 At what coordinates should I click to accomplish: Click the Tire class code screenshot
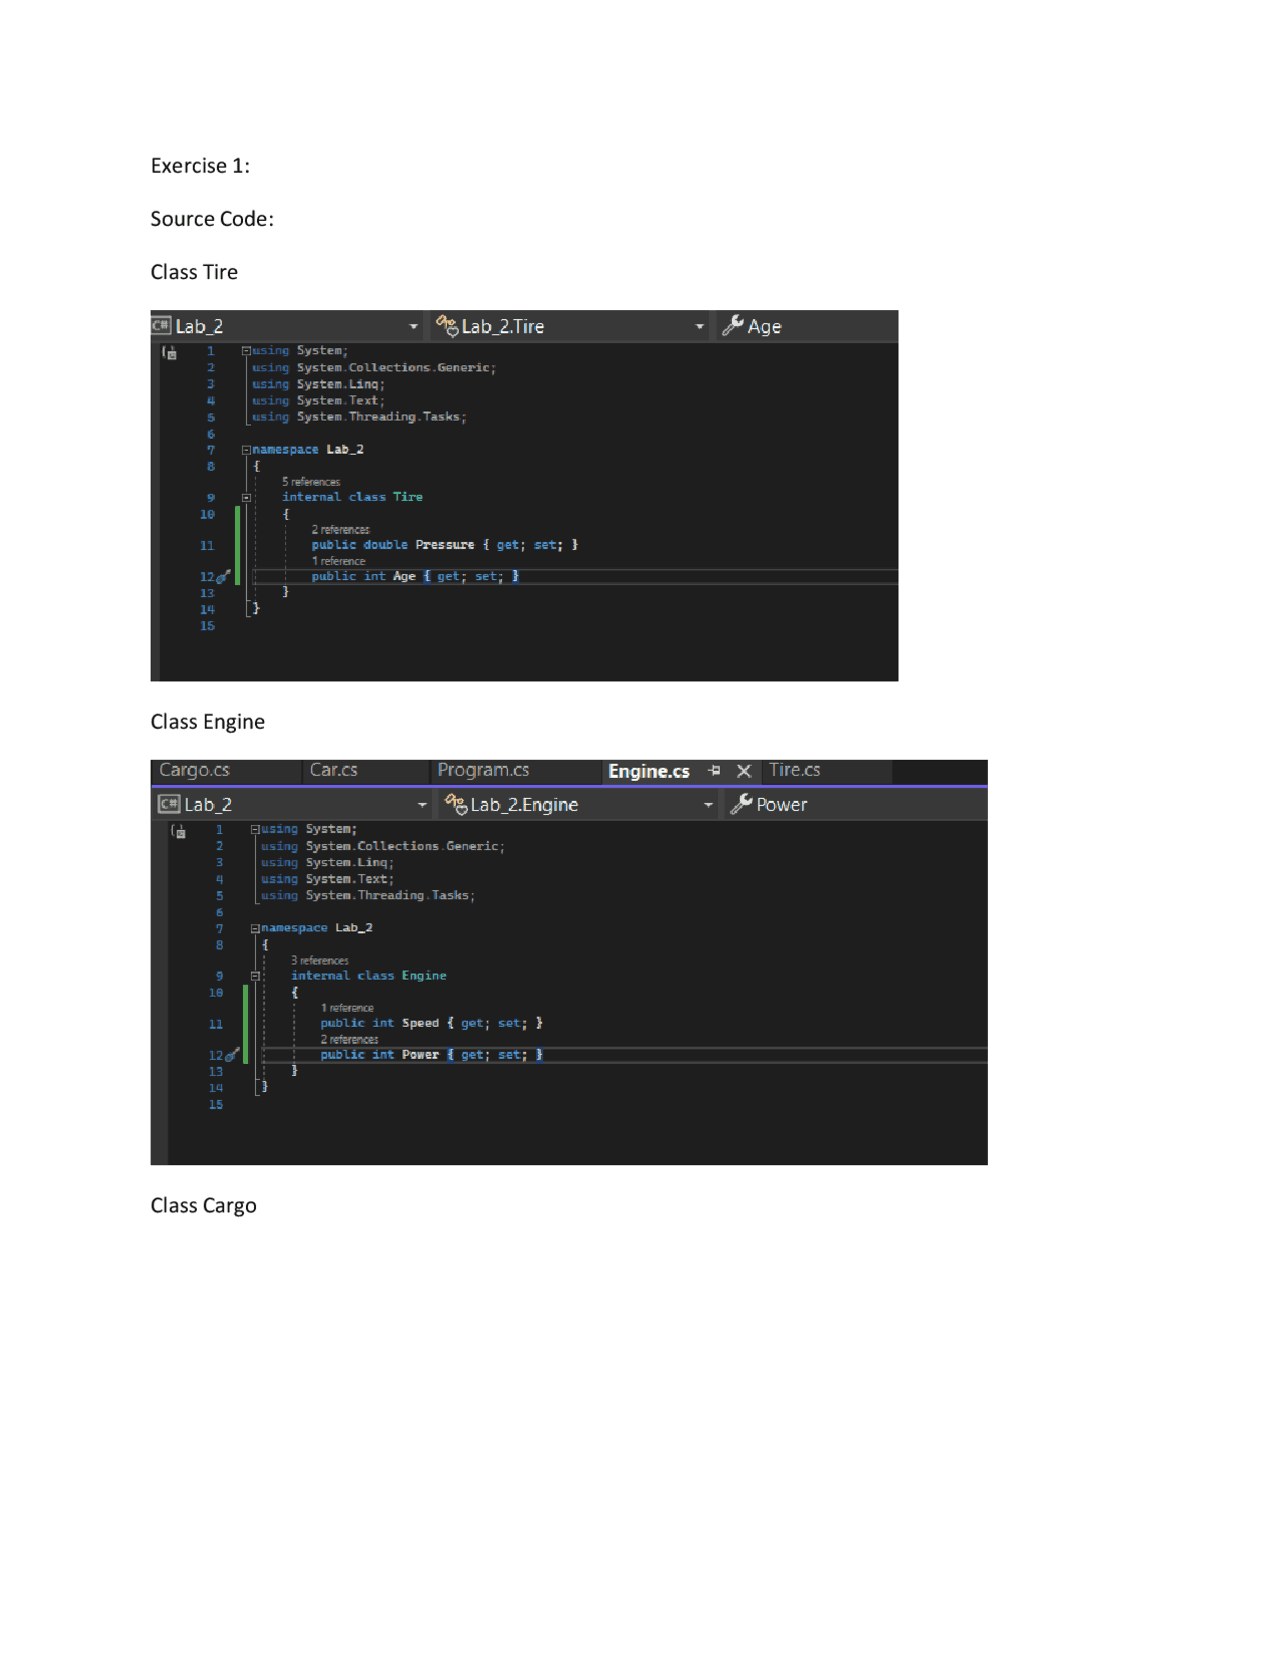[524, 496]
